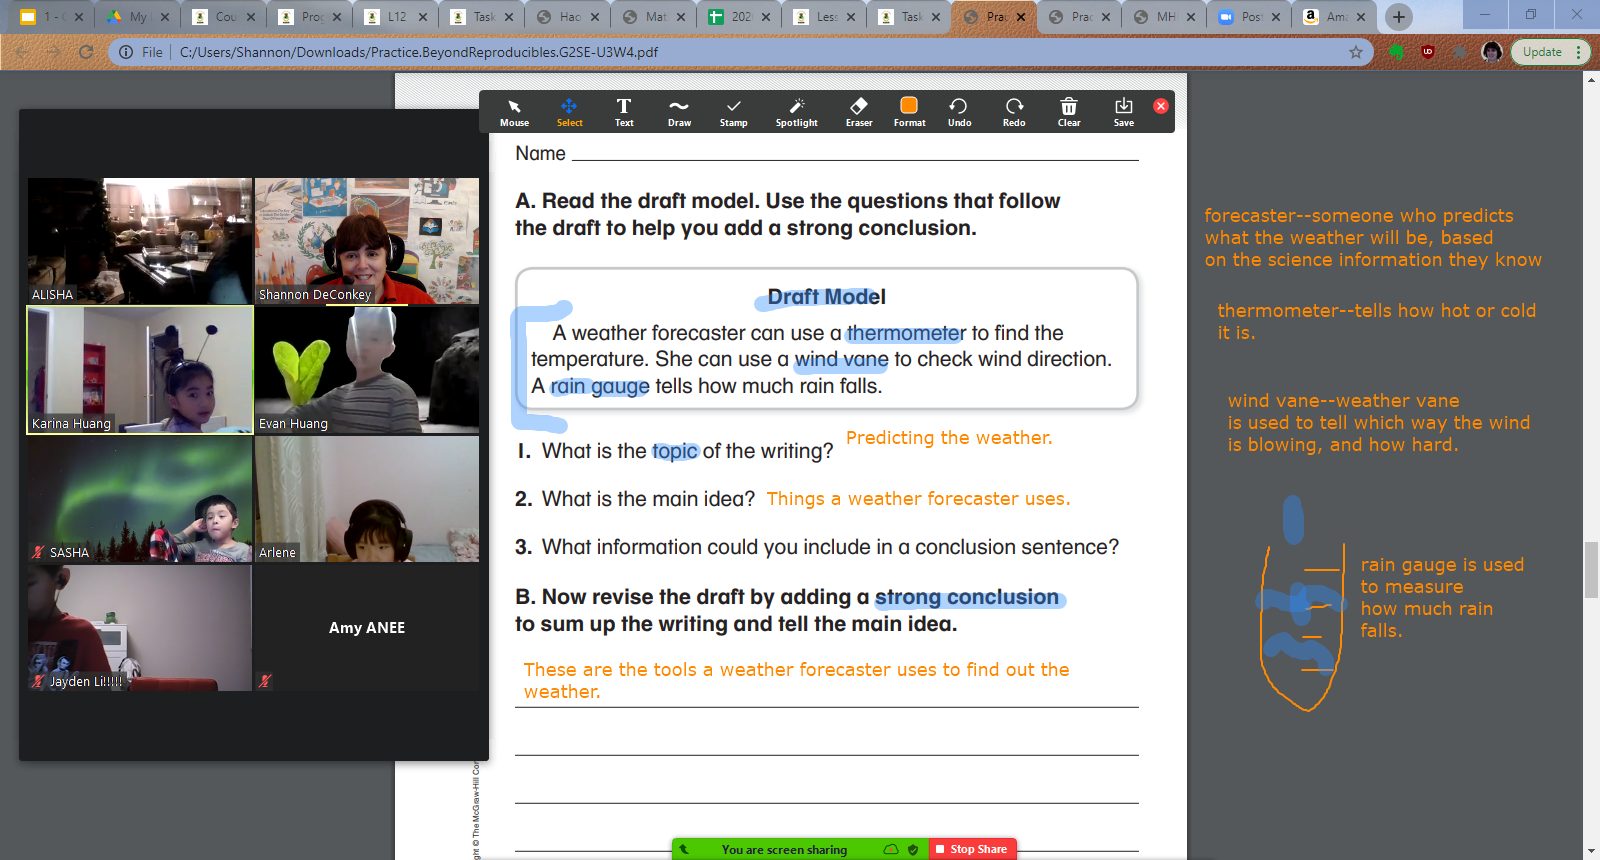Select SASHA's video thumbnail
The image size is (1600, 860).
coord(140,499)
